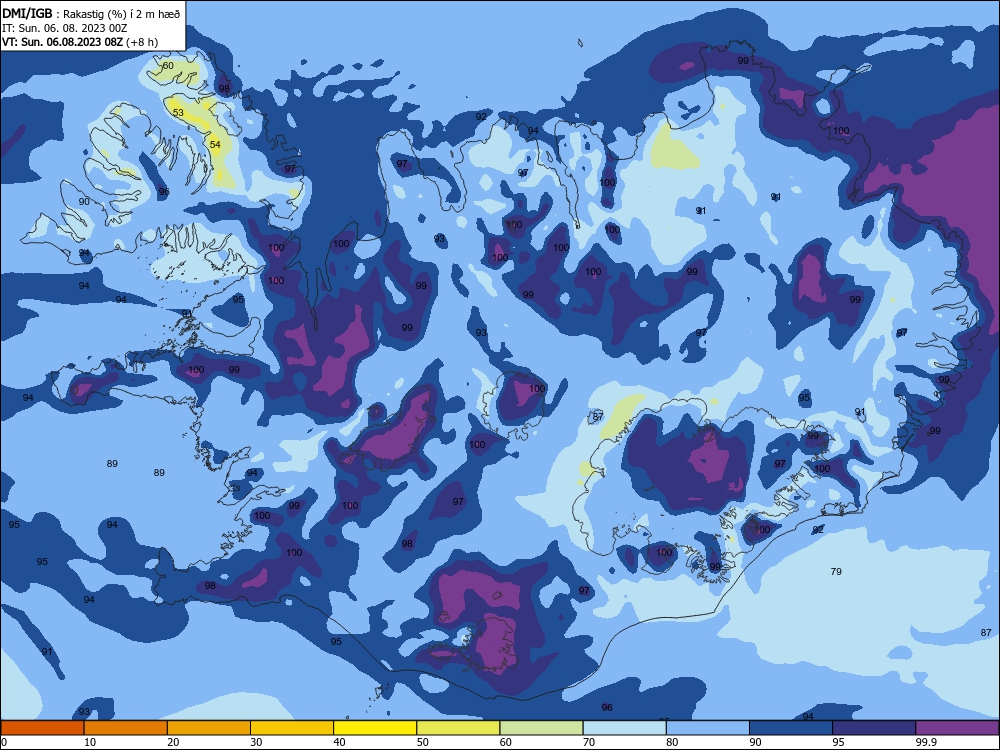Click the title 'DMI/IGB : Rakastig (%) í 2 m hæð'

click(x=91, y=14)
